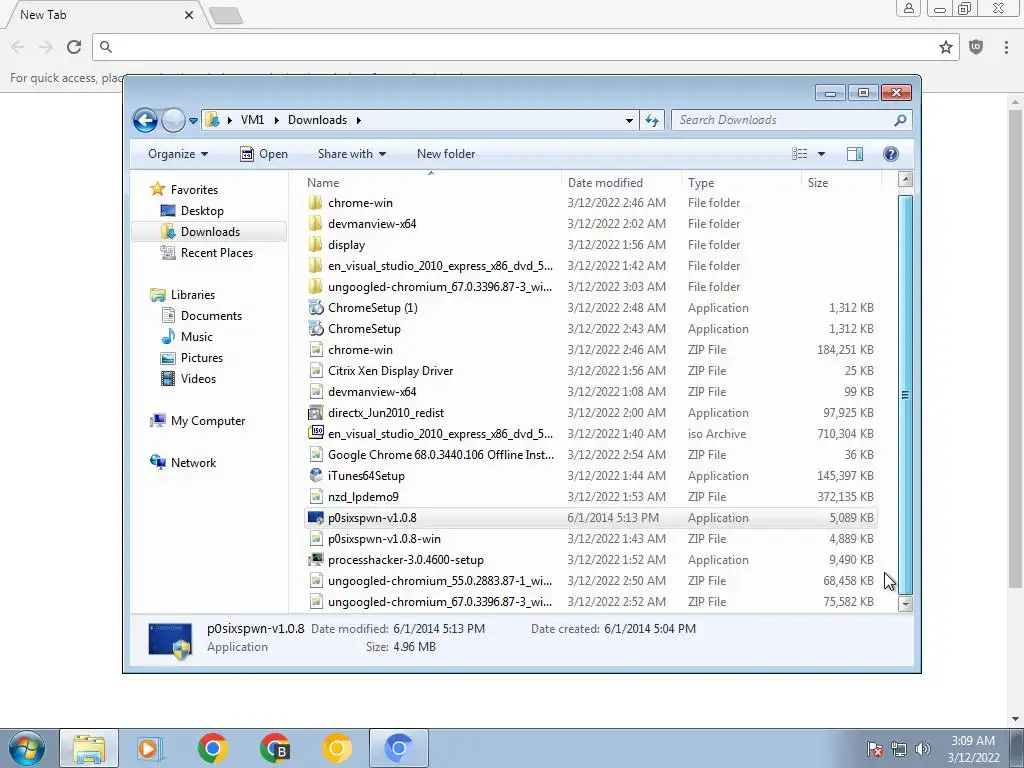The image size is (1024, 768).
Task: Click the Explorer back arrow button
Action: coord(145,120)
